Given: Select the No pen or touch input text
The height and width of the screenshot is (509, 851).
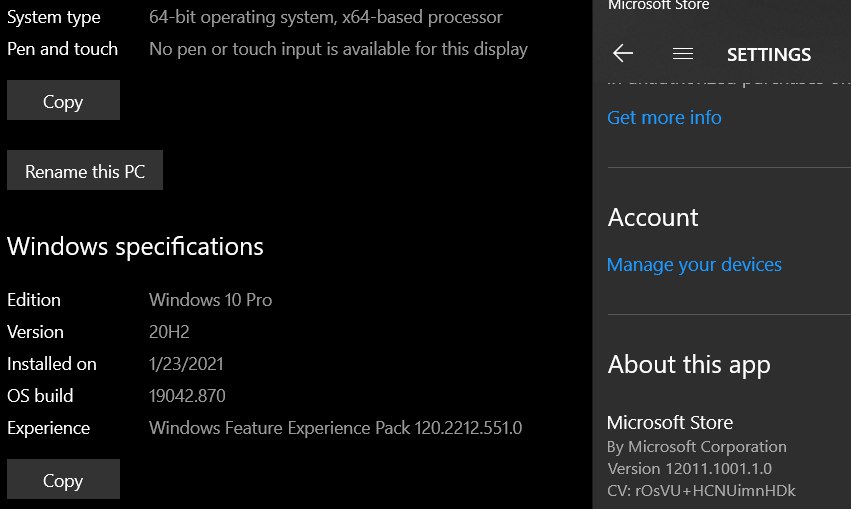Looking at the screenshot, I should tap(338, 49).
